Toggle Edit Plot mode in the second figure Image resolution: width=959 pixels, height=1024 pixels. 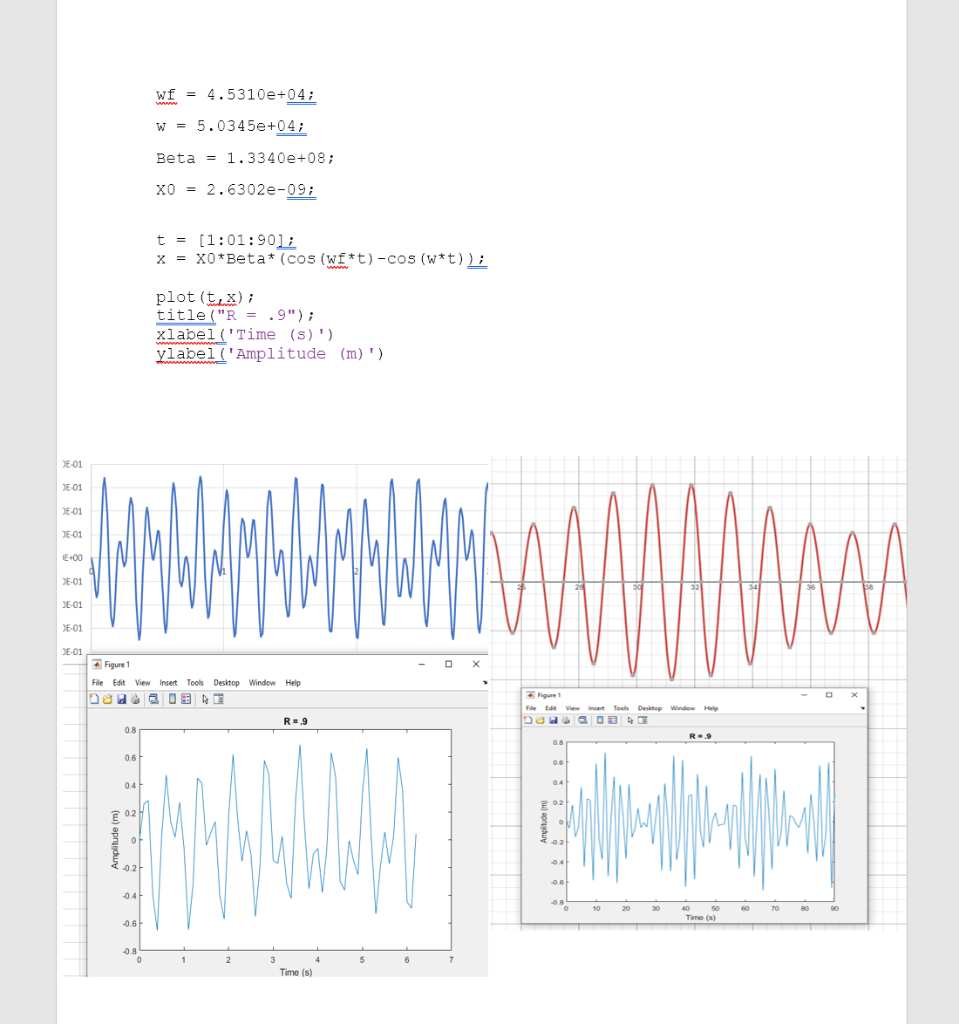630,720
